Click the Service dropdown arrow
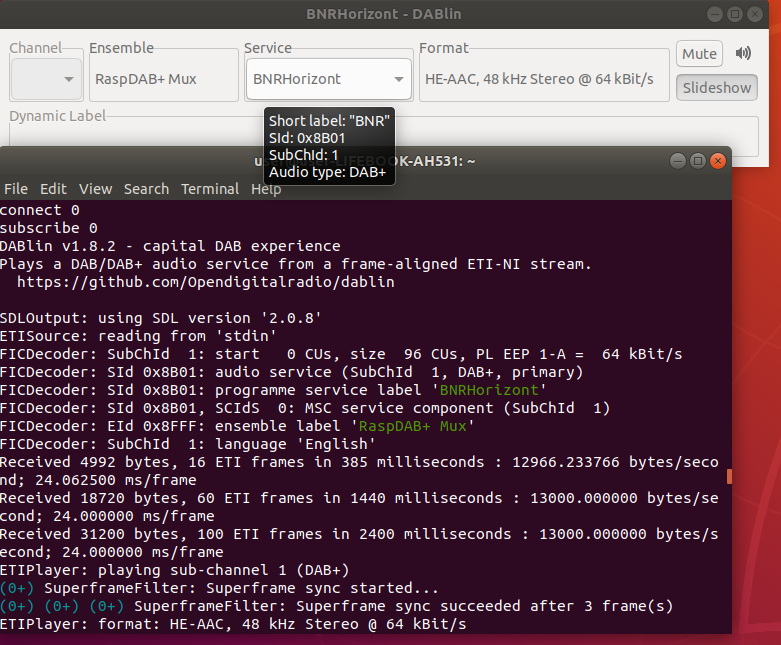Viewport: 781px width, 645px height. 398,79
